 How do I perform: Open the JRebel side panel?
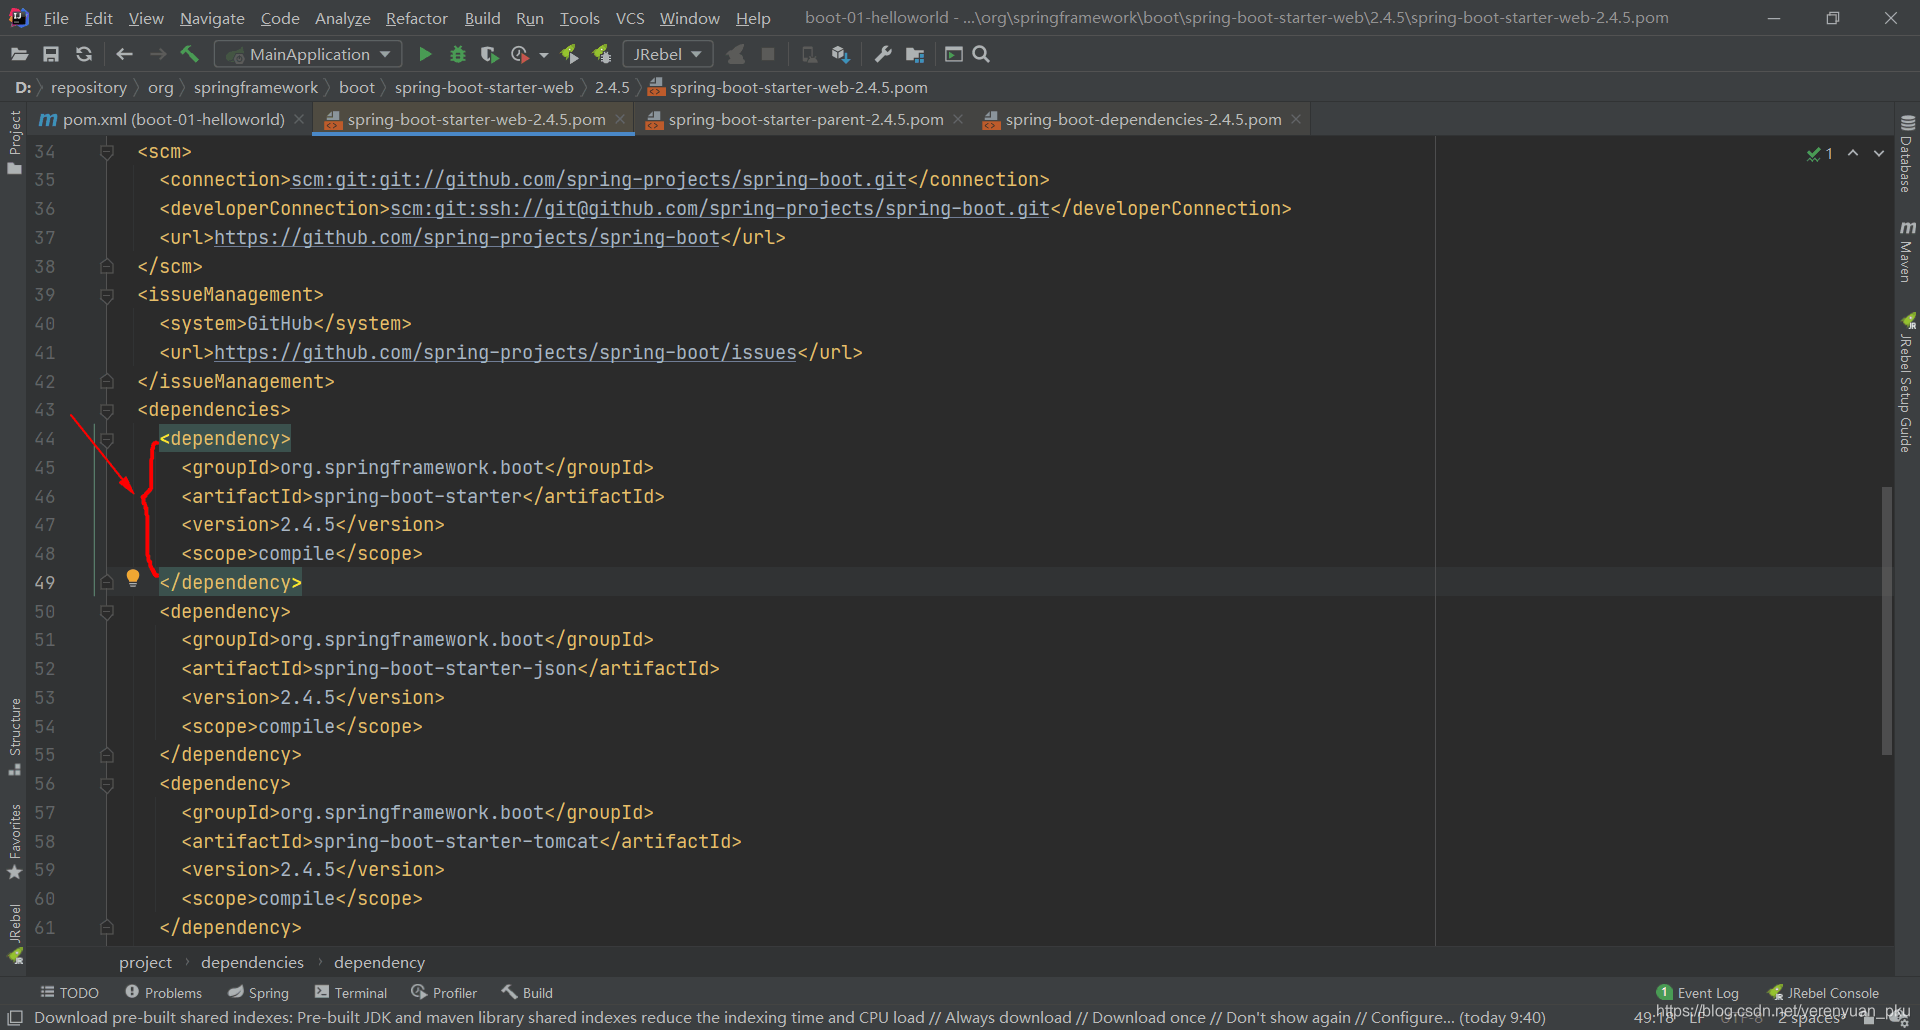click(14, 933)
